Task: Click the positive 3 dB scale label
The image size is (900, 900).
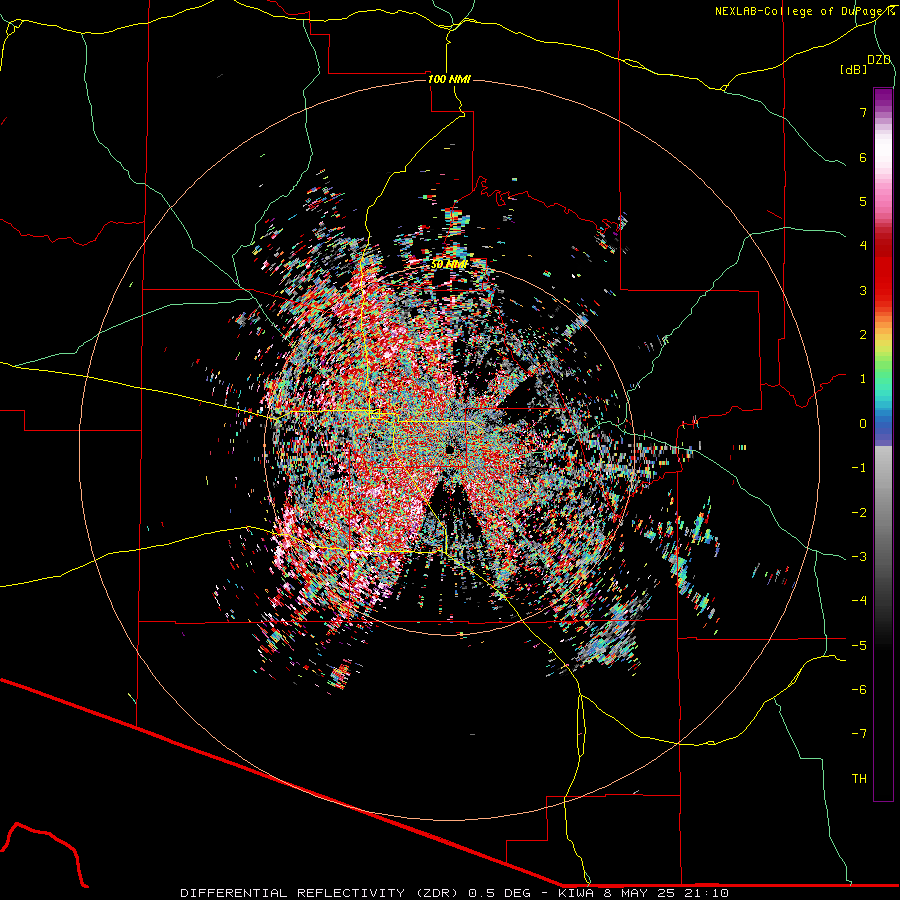Action: point(863,290)
